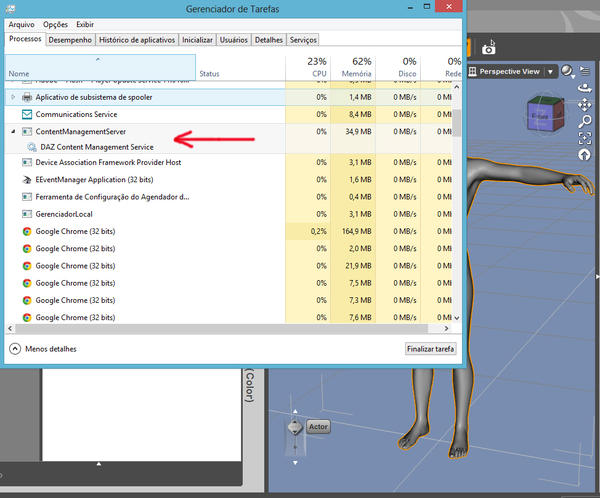Click Device Association Framework host icon
This screenshot has width=600, height=498.
[27, 162]
